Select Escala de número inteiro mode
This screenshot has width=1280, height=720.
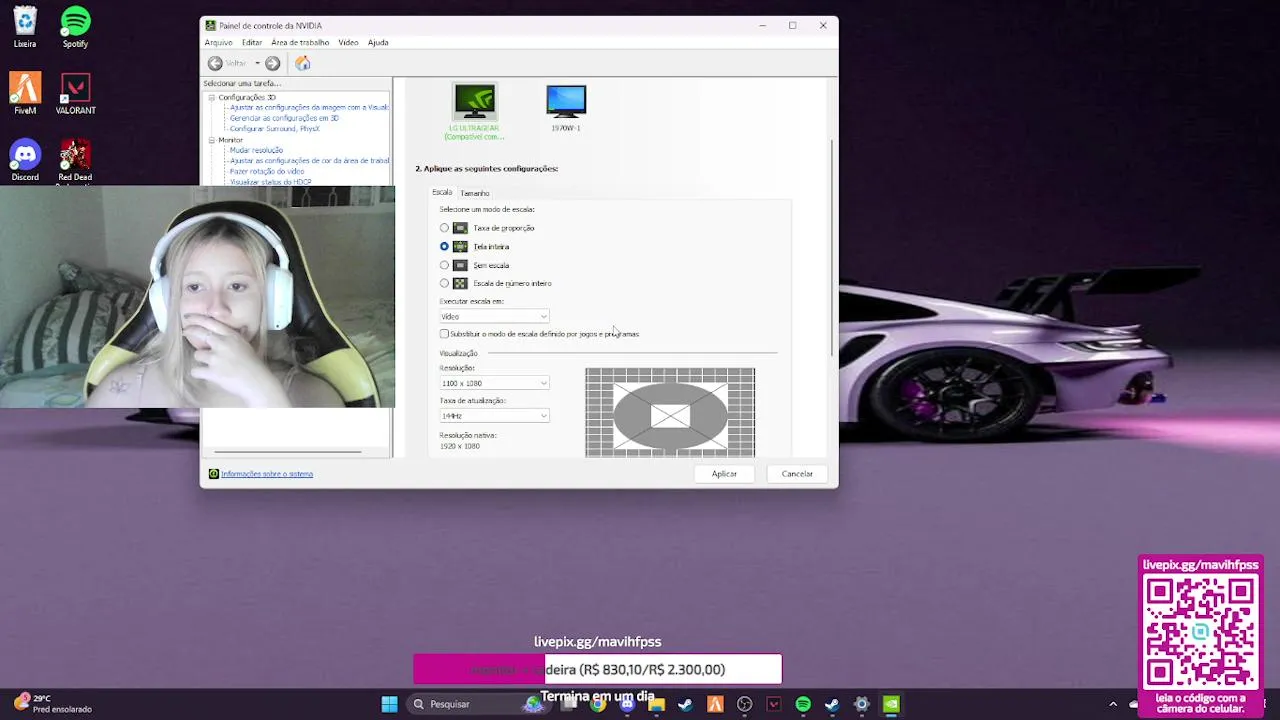tap(444, 283)
